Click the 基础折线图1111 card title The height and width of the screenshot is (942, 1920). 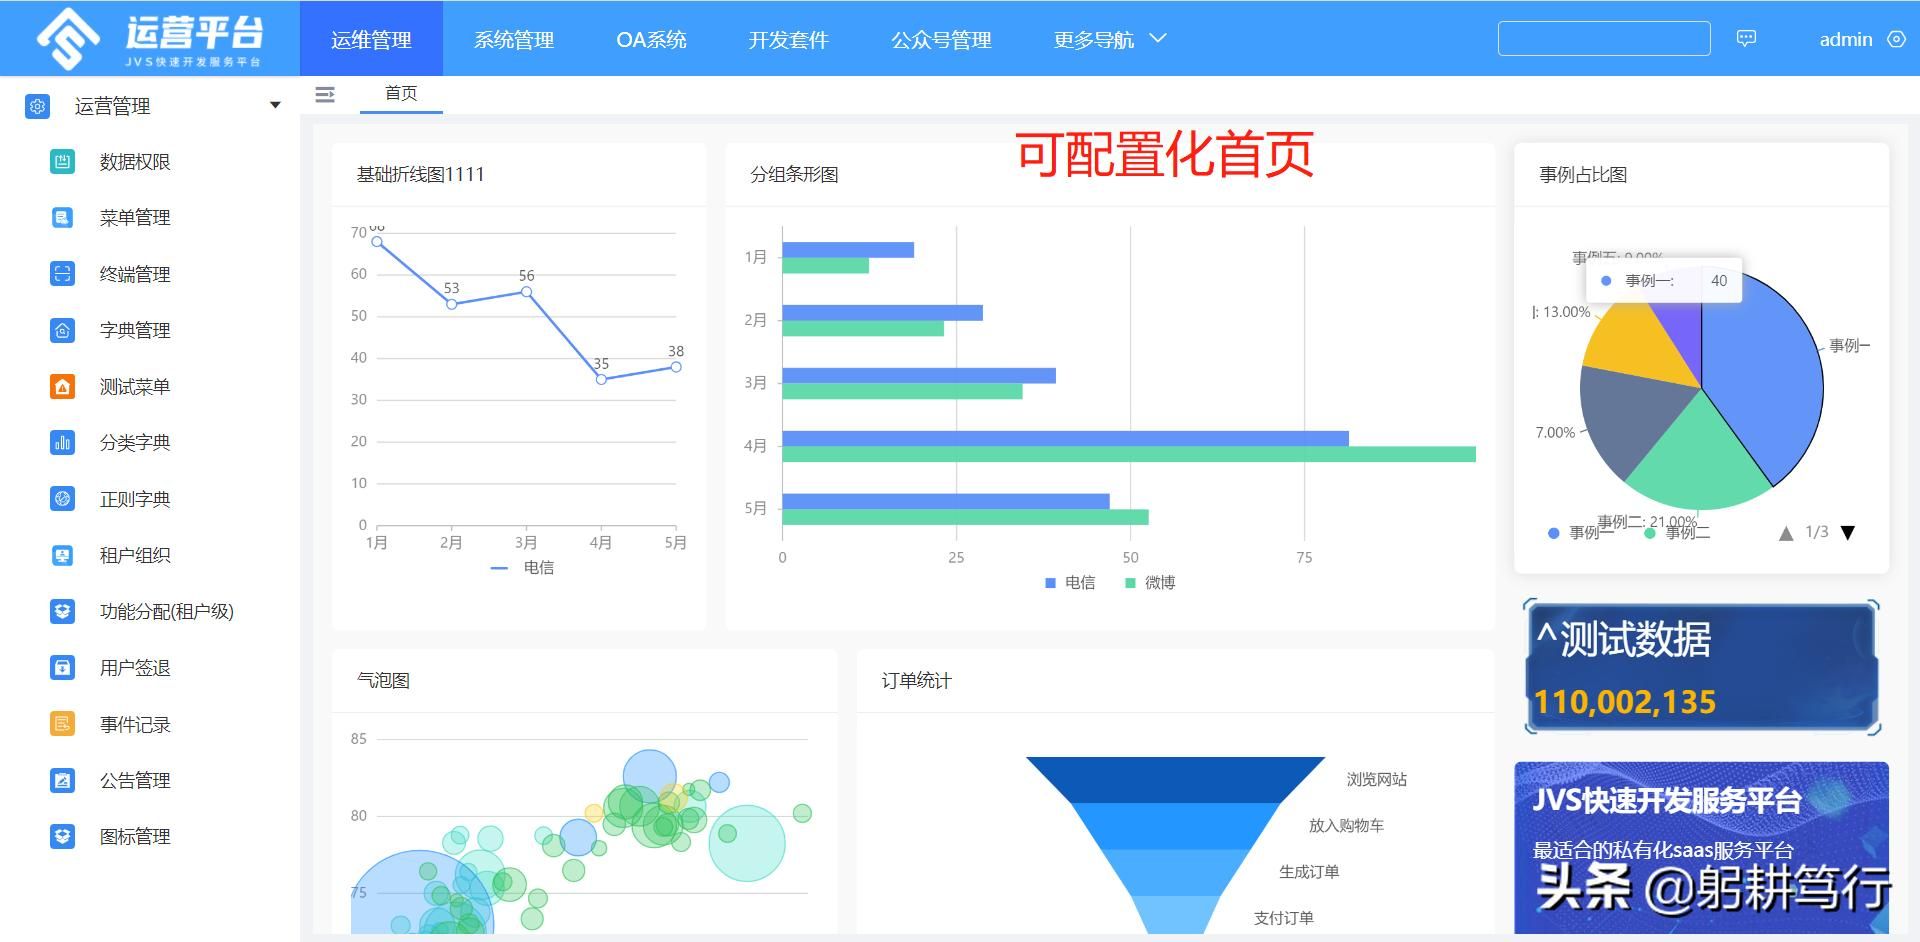pyautogui.click(x=420, y=174)
